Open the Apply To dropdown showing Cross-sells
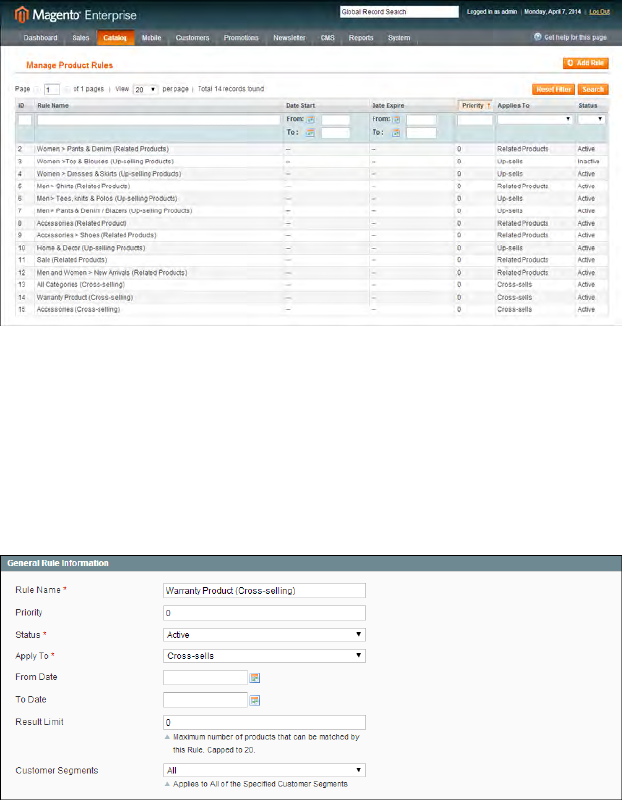 click(264, 656)
